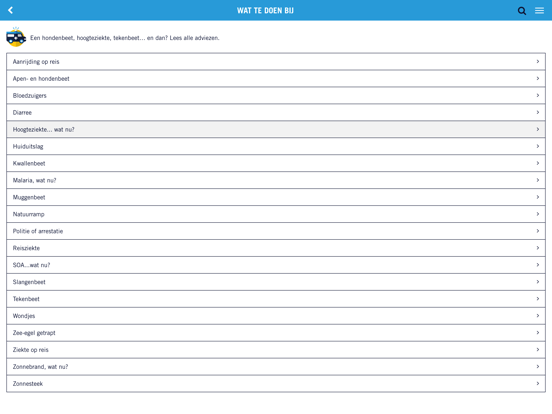Click the ambulance icon beside the intro text
This screenshot has height=414, width=552.
pyautogui.click(x=16, y=37)
